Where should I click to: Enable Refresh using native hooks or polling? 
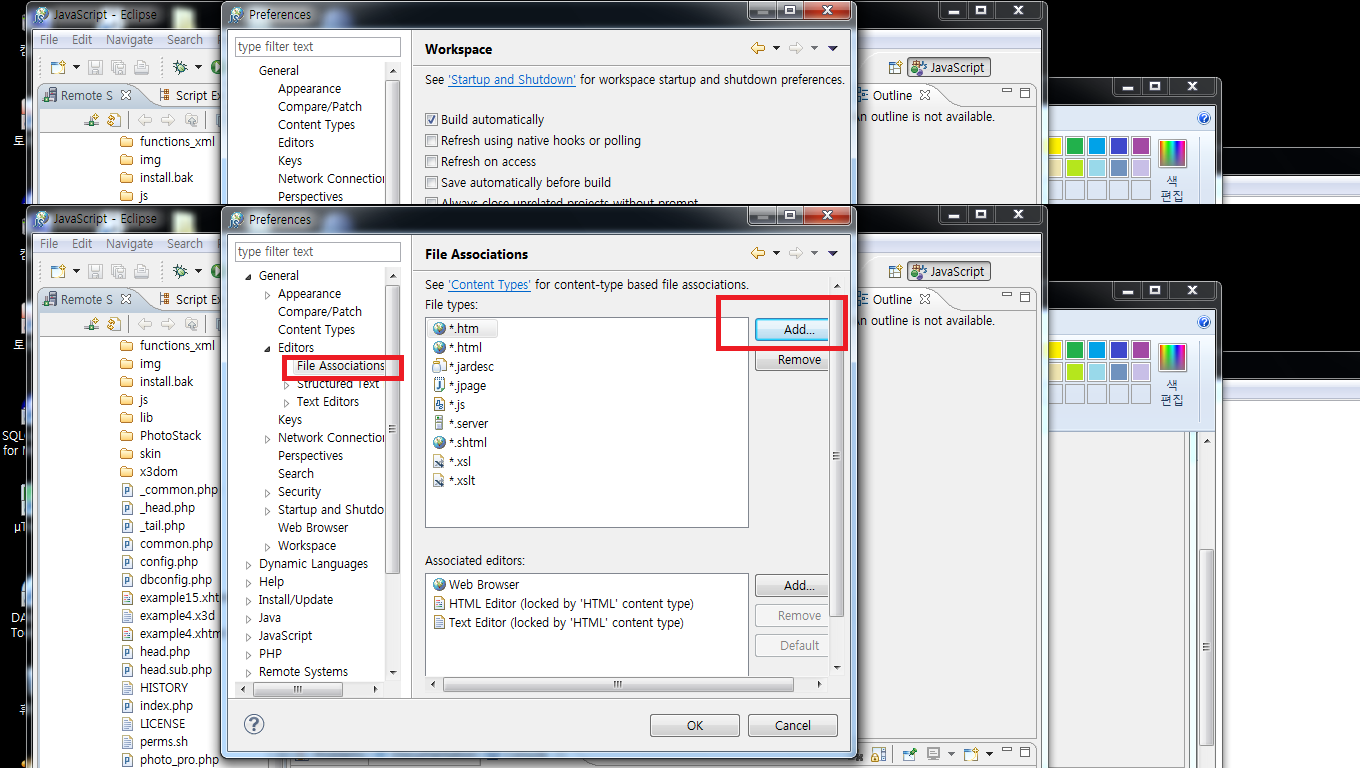pyautogui.click(x=432, y=140)
